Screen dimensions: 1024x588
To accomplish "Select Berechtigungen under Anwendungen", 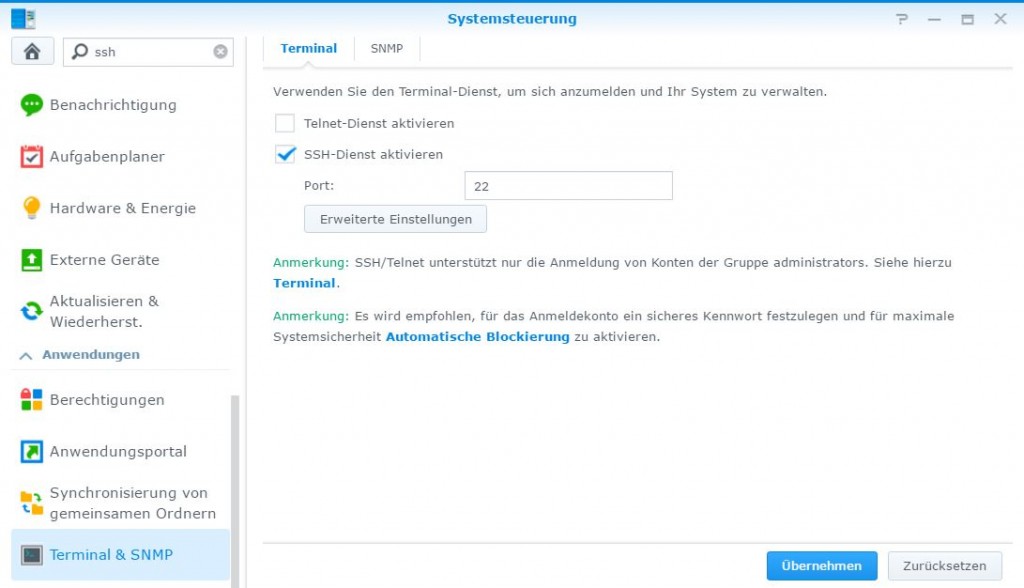I will 106,399.
